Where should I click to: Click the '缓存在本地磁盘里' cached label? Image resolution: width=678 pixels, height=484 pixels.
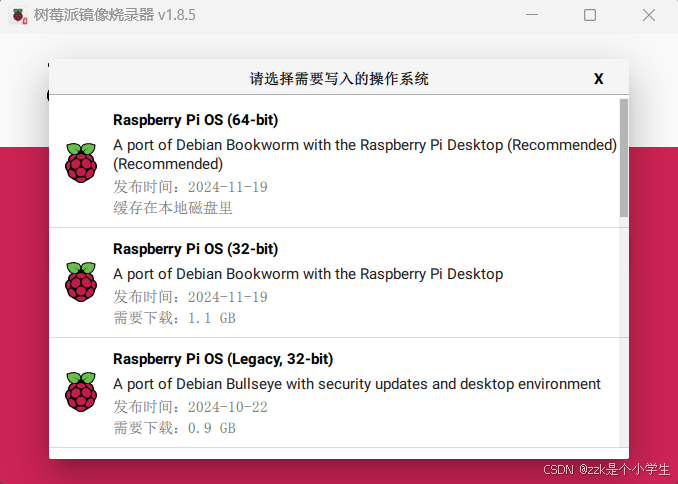tap(173, 208)
